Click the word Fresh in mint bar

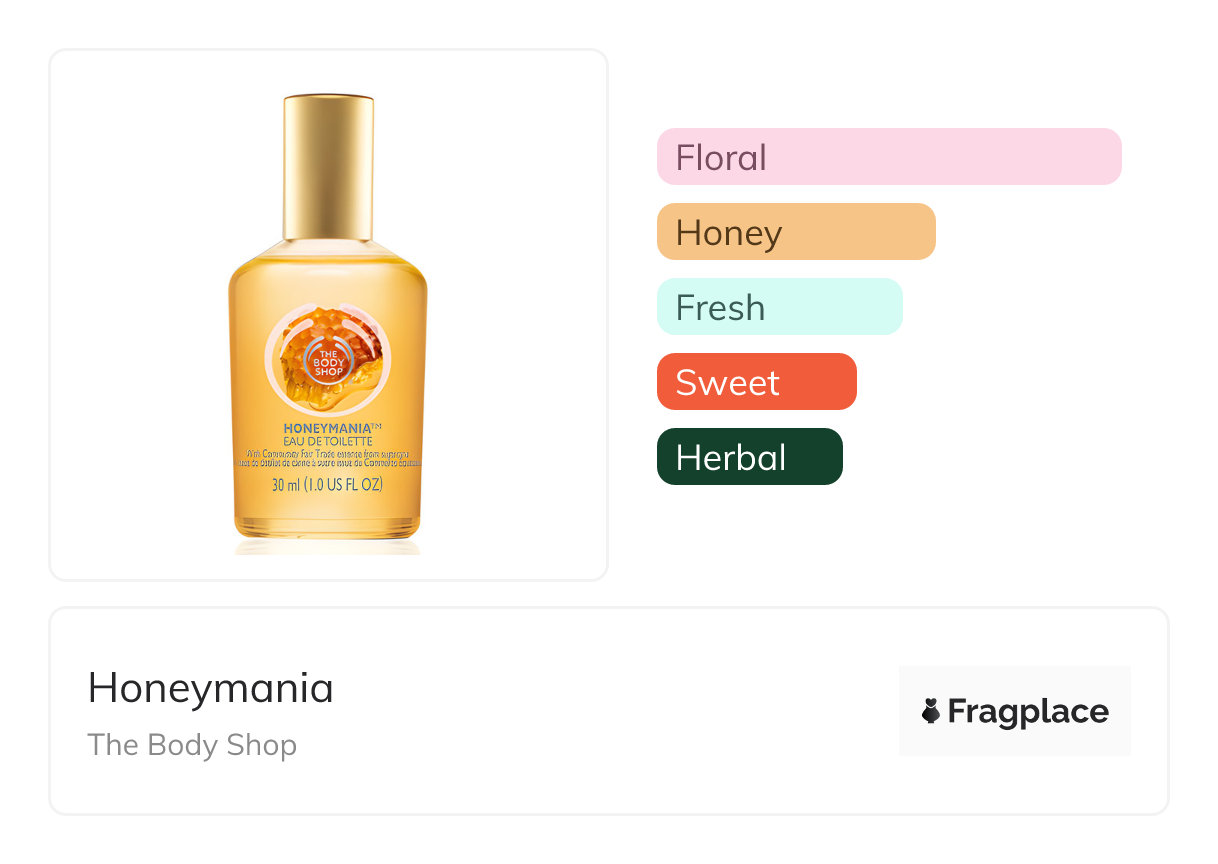720,307
